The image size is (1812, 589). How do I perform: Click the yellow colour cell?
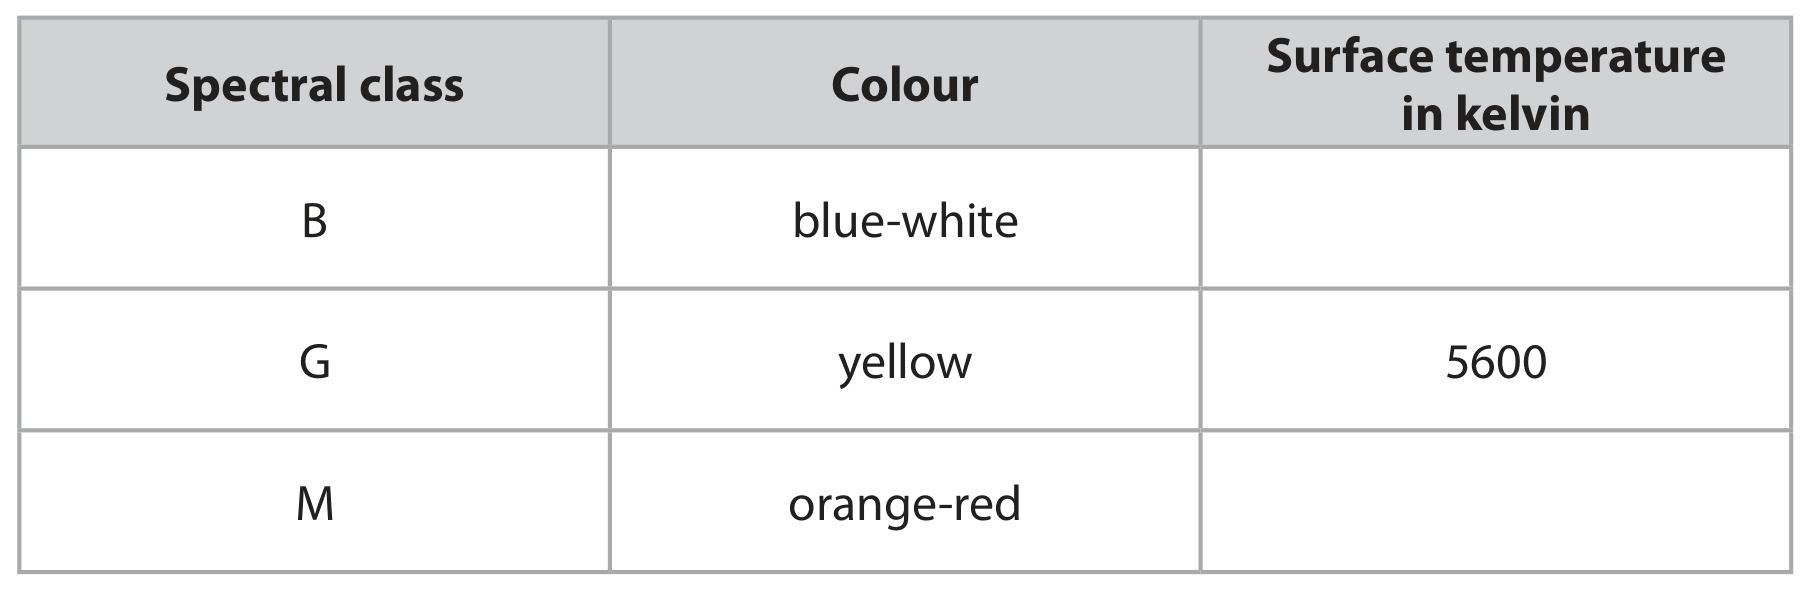(x=905, y=361)
